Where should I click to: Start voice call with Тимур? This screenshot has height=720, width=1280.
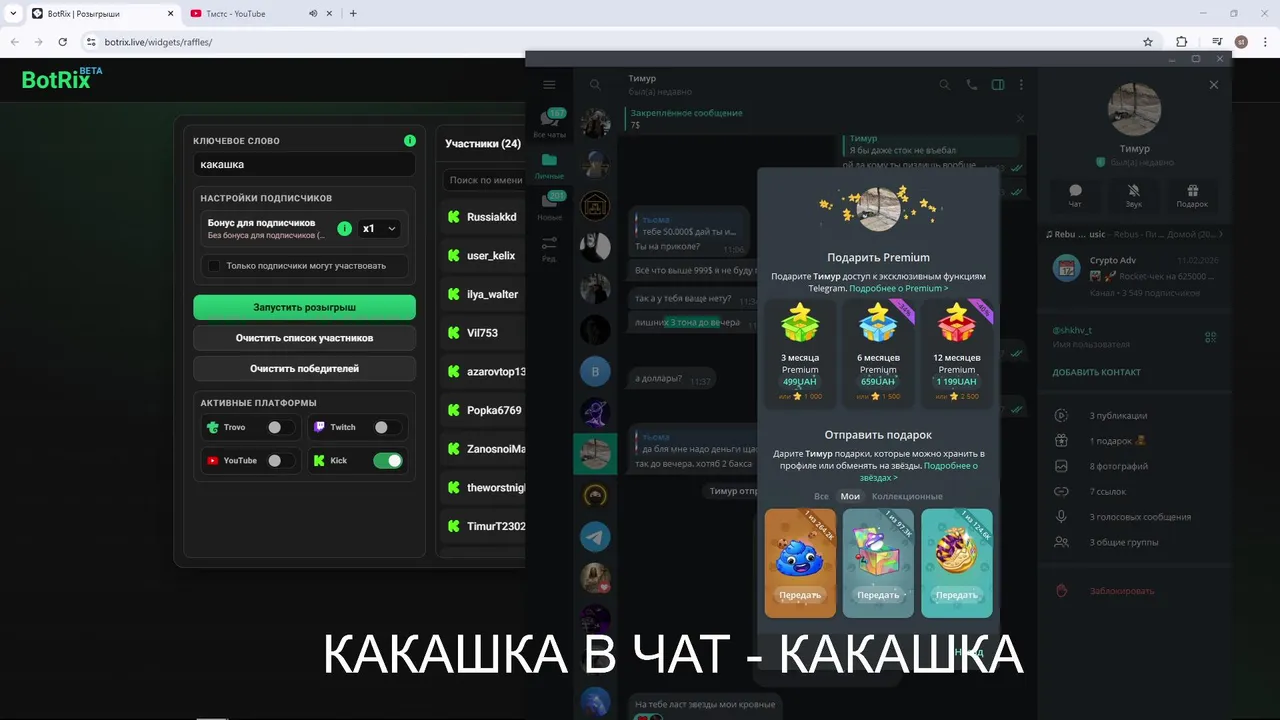[971, 85]
